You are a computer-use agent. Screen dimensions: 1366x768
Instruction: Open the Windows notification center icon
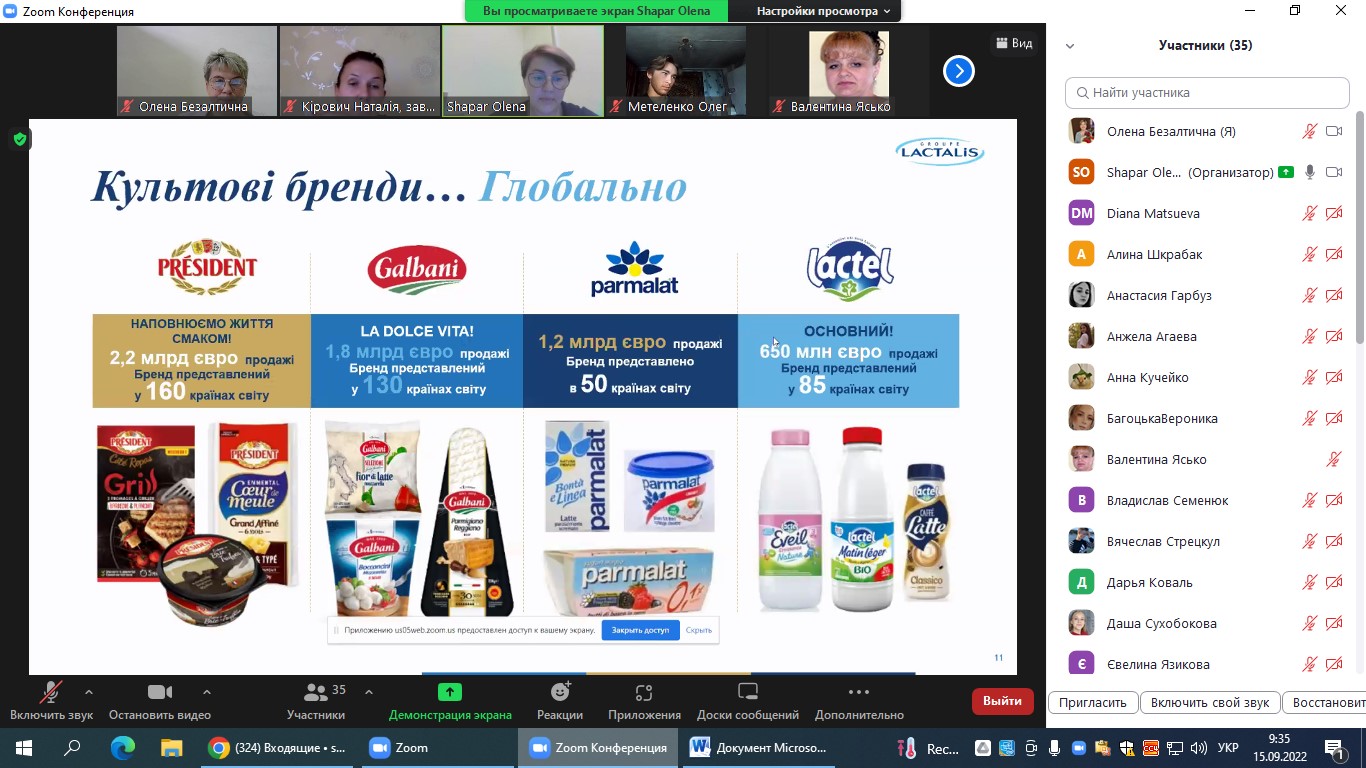point(1336,749)
